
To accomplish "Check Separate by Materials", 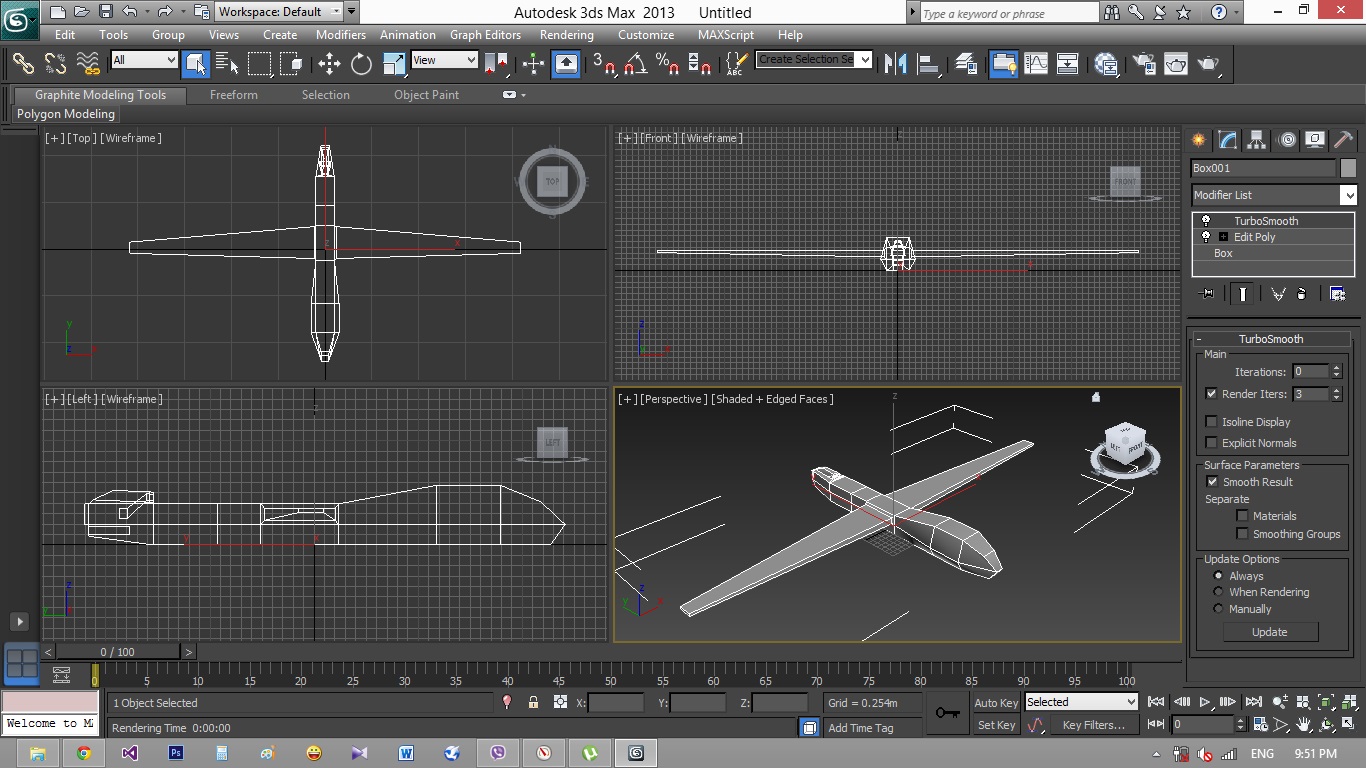I will [x=1243, y=516].
